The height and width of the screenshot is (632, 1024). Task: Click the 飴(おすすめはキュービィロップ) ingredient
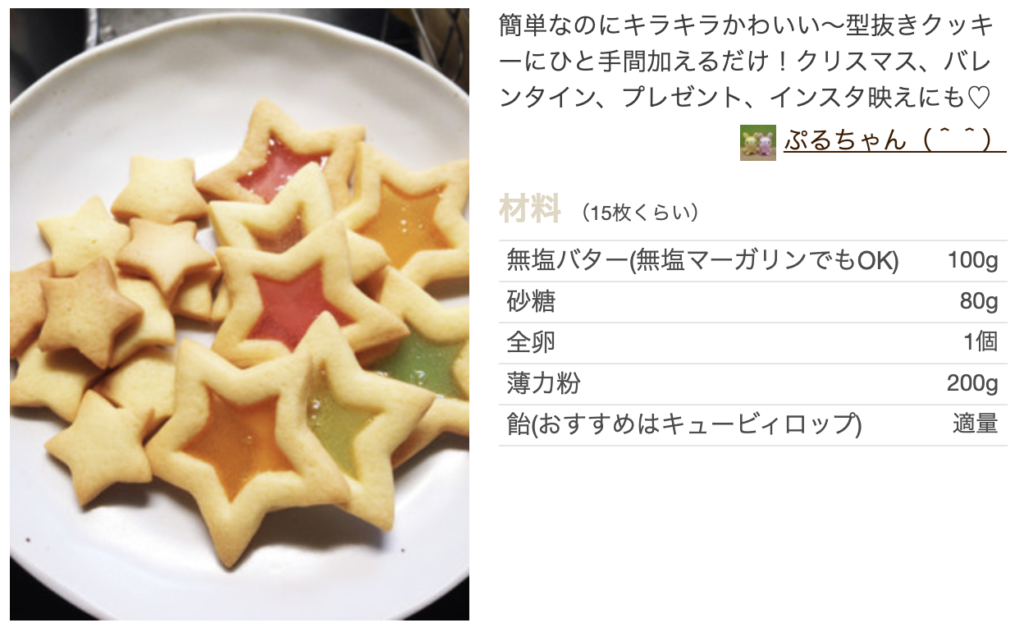click(x=684, y=424)
